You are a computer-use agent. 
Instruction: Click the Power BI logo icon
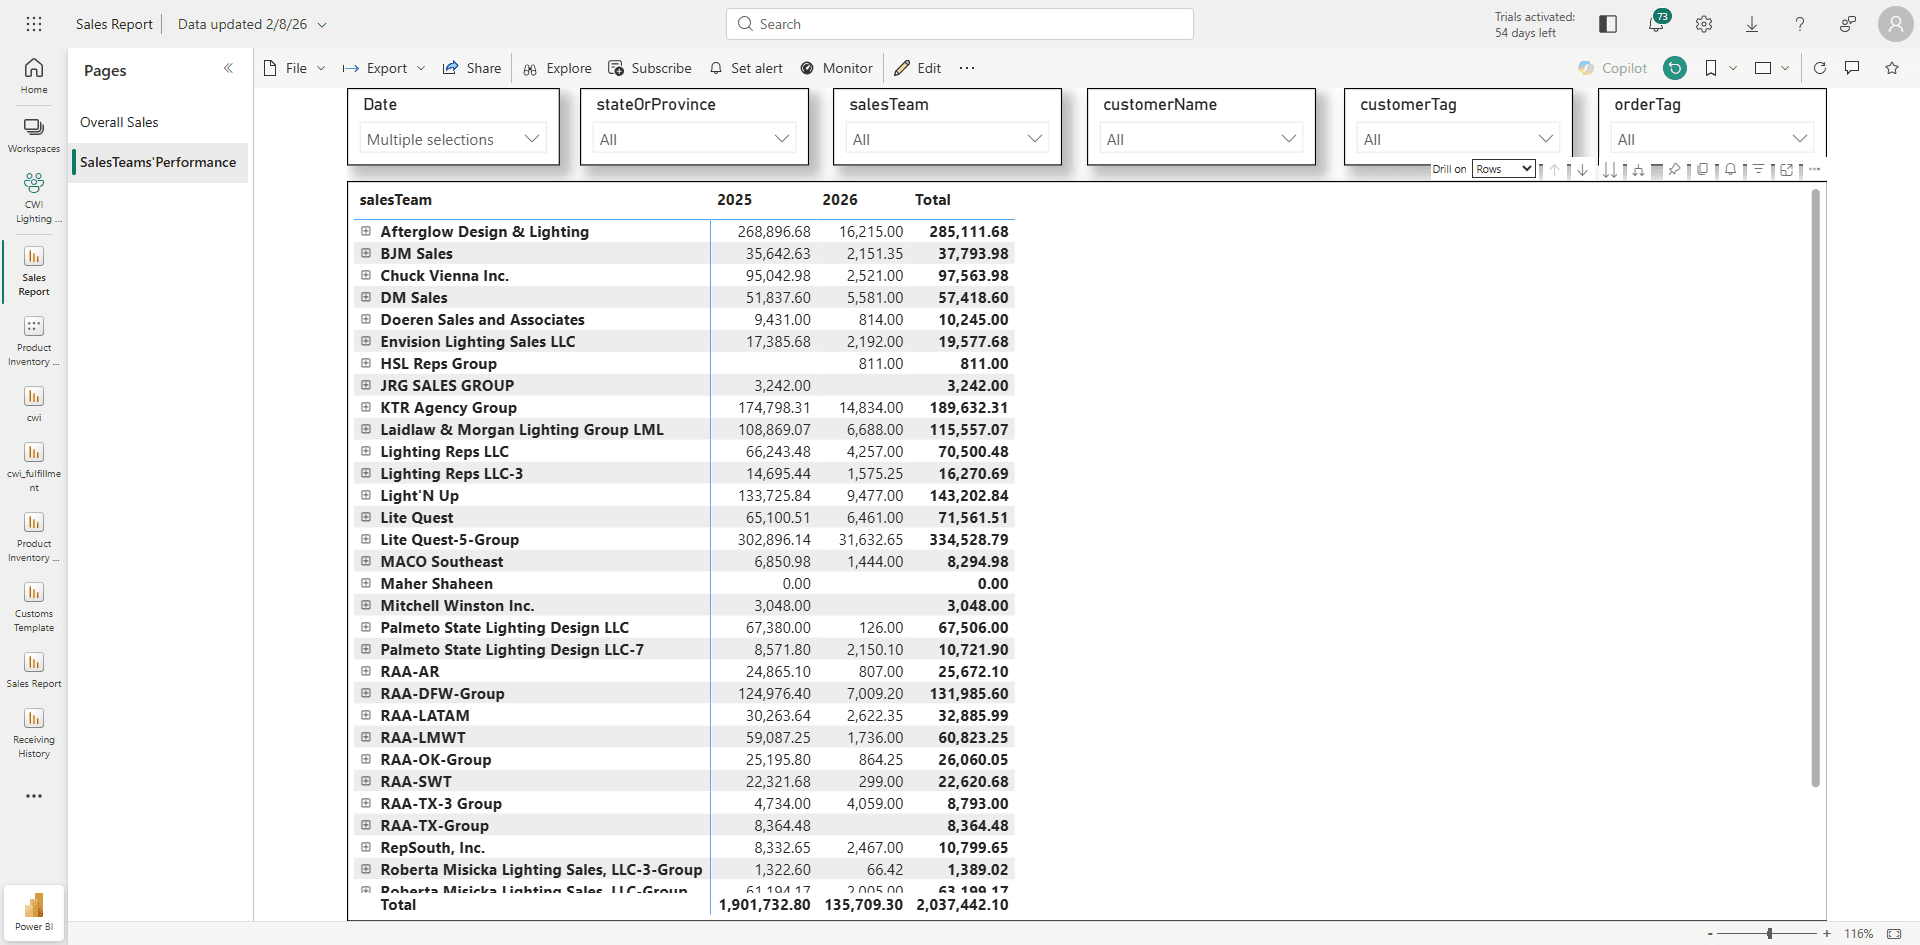34,912
